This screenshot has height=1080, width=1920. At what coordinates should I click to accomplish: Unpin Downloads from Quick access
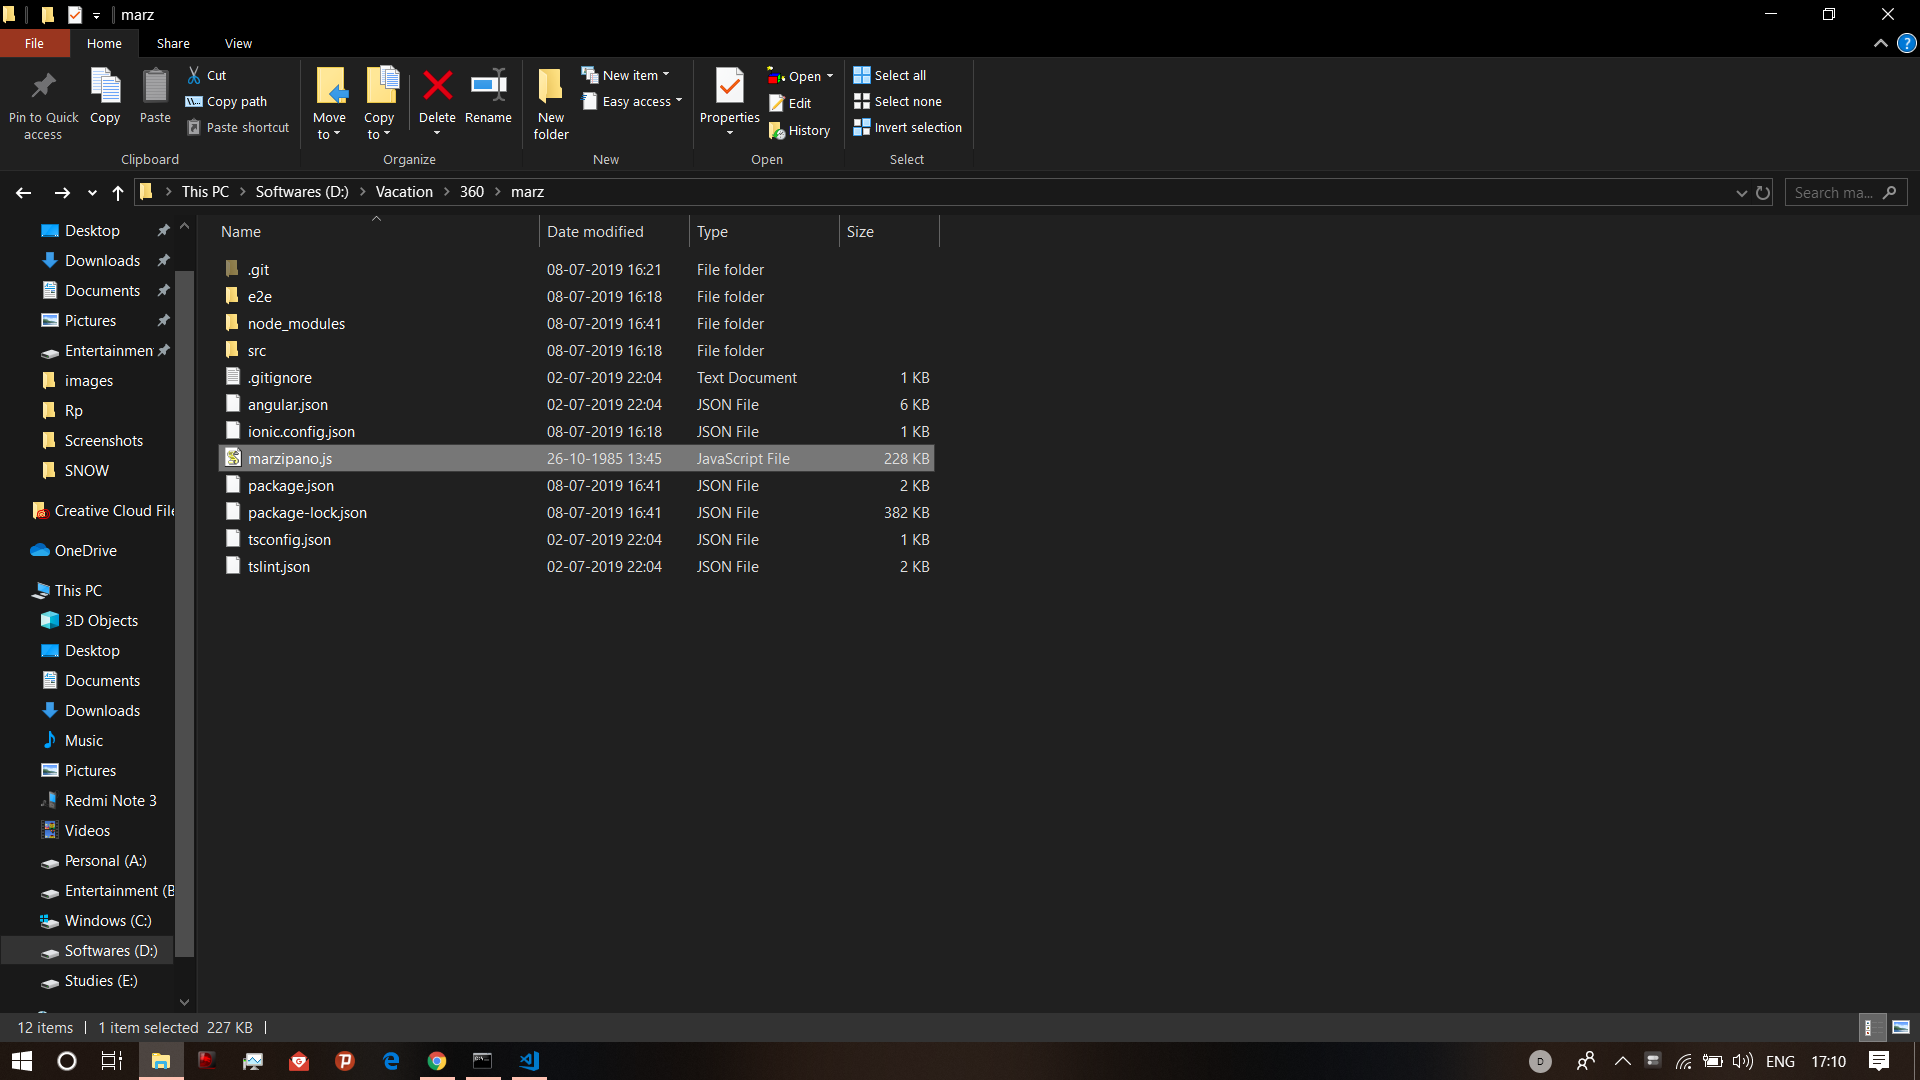tap(163, 260)
